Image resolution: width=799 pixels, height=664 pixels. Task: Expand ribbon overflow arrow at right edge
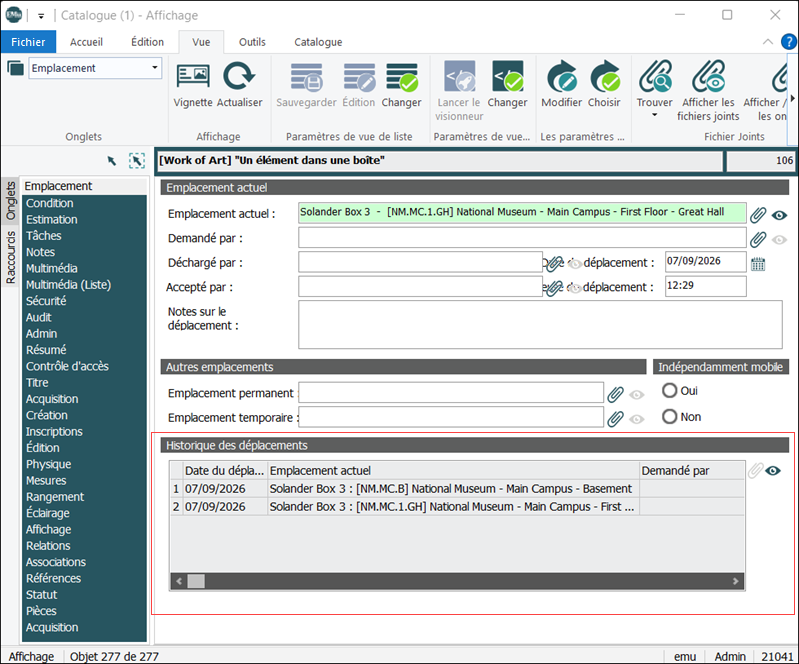point(792,98)
